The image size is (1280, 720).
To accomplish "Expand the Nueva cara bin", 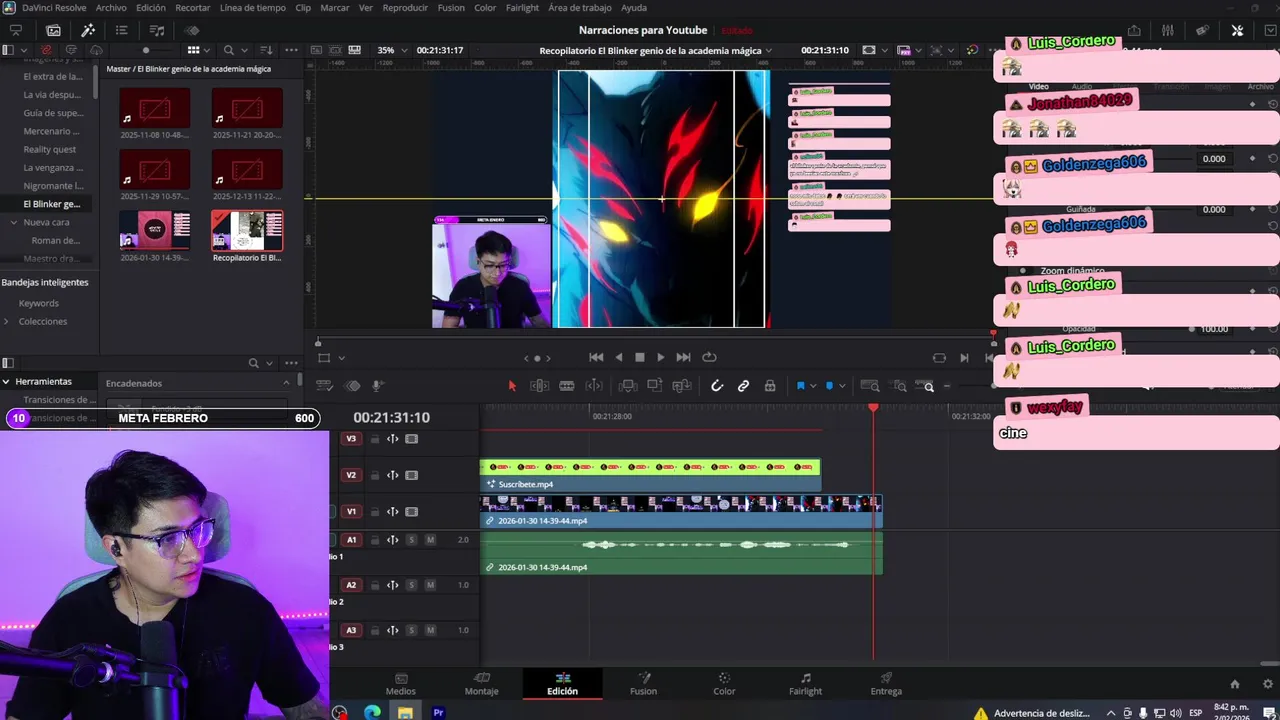I will click(14, 222).
